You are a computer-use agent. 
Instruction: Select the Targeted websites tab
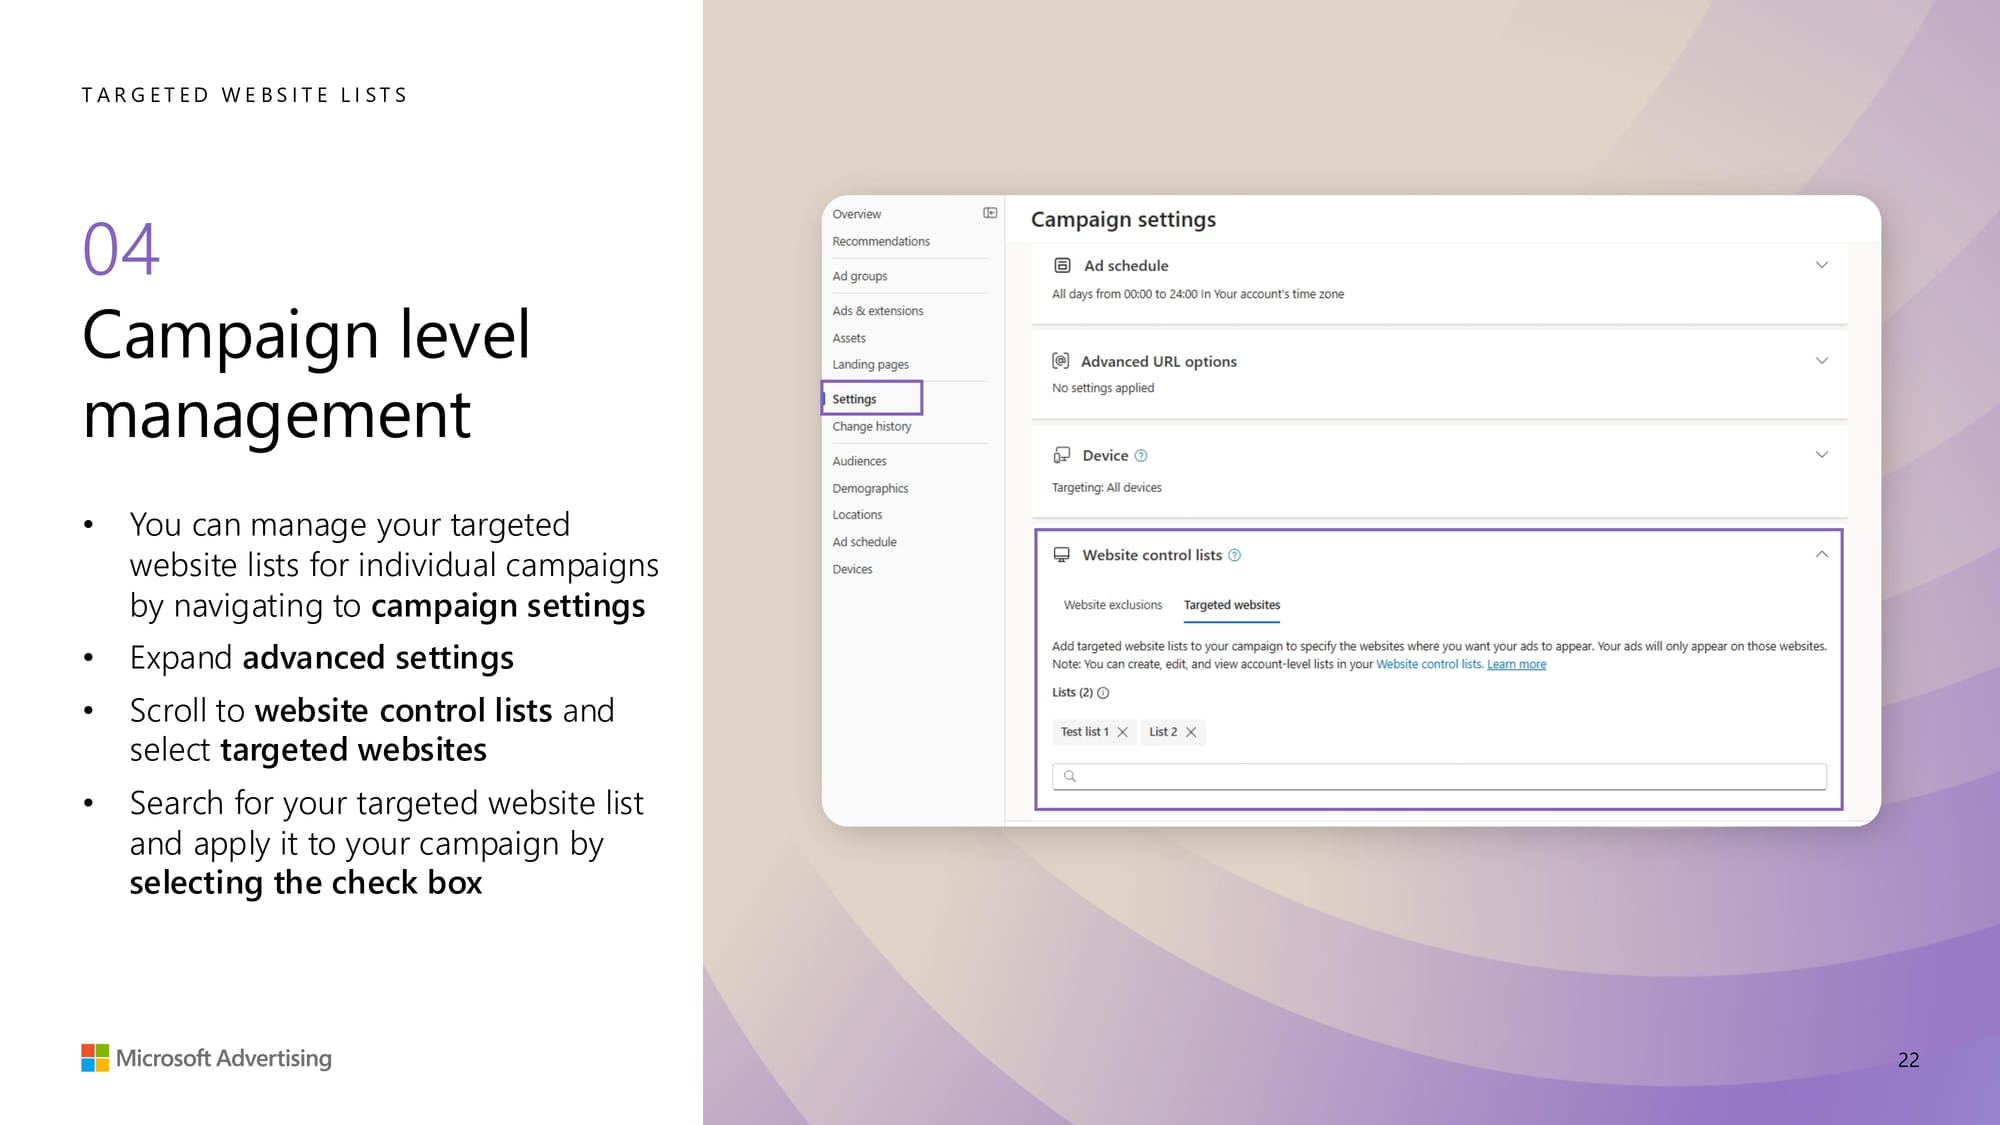coord(1232,605)
